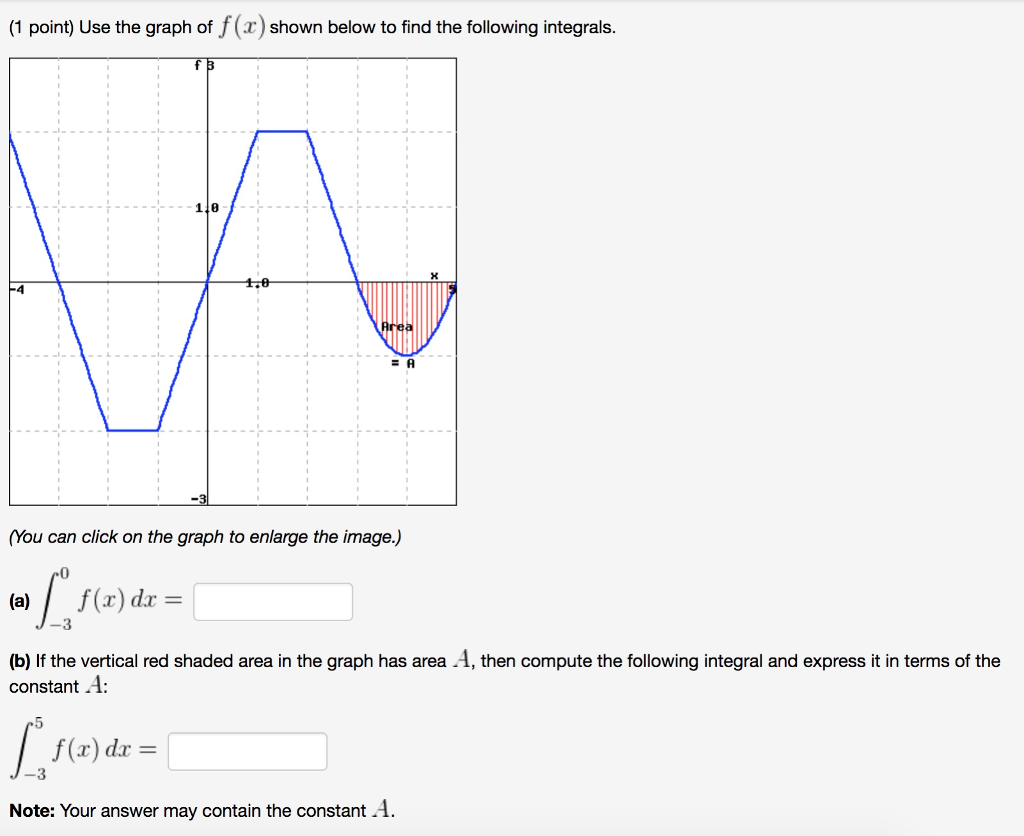Click the integral expression in part (b)

(80, 748)
